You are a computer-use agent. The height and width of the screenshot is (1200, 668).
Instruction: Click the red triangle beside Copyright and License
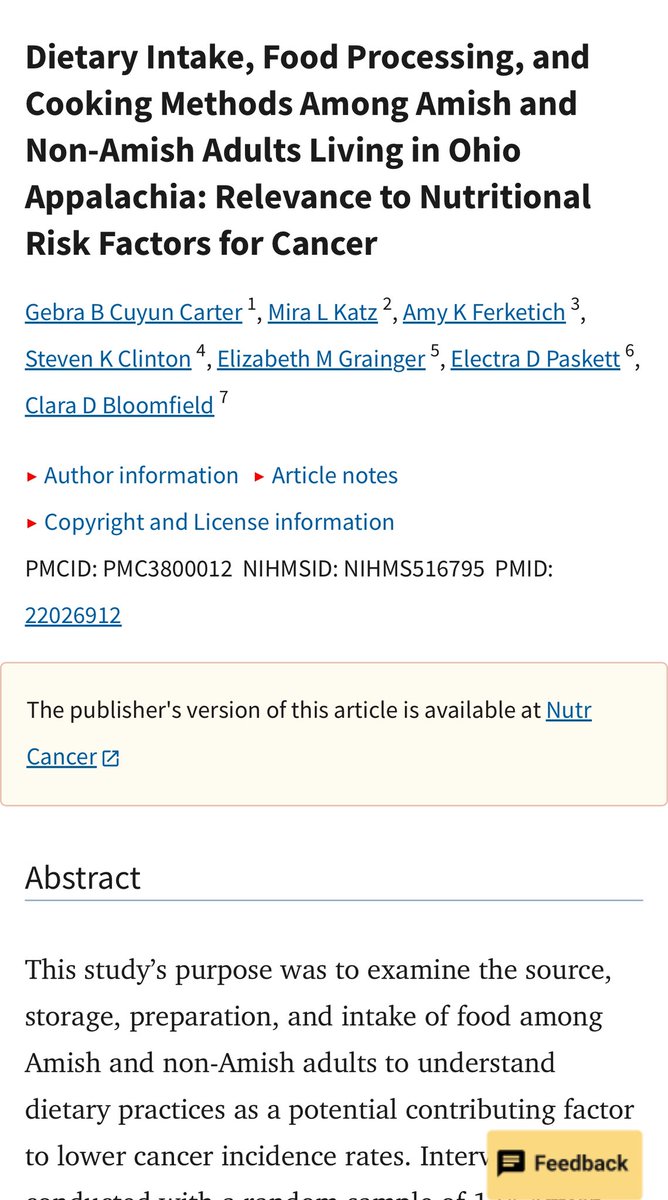tap(32, 523)
